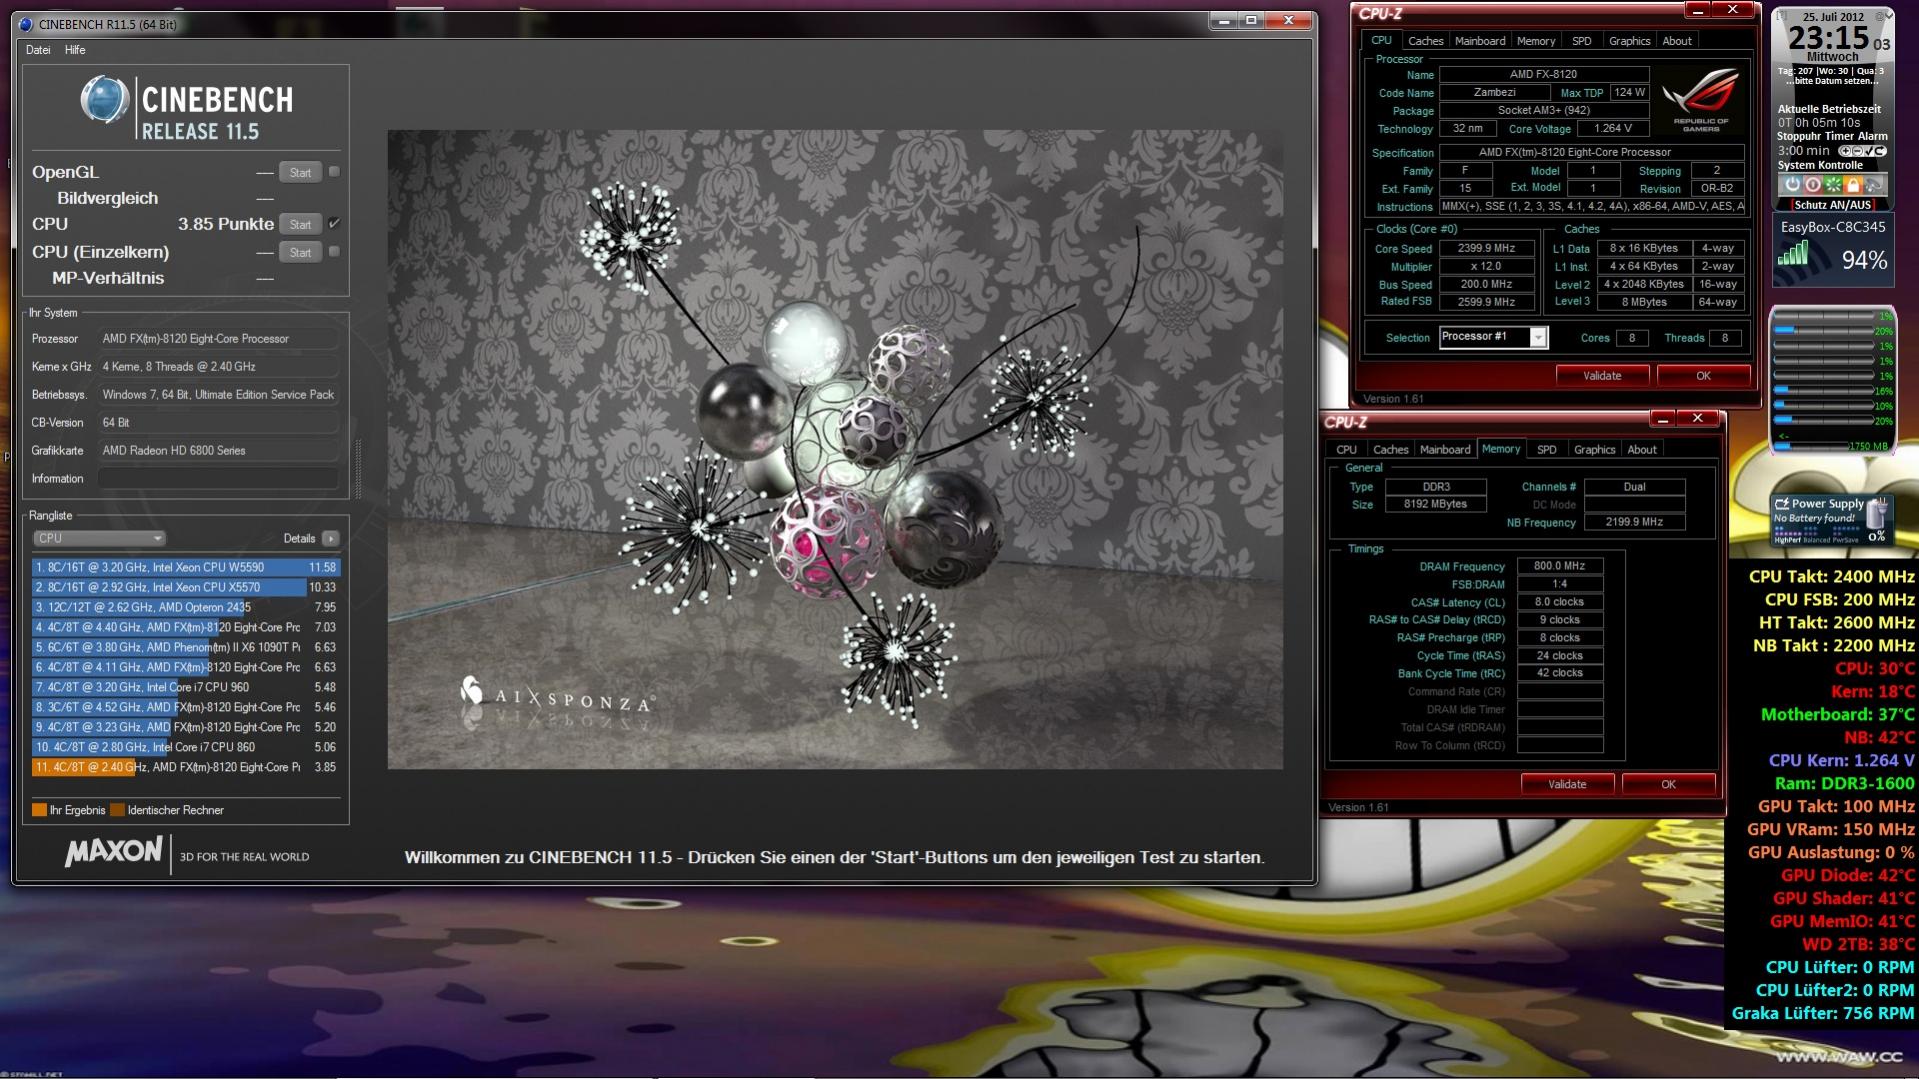The width and height of the screenshot is (1919, 1079).
Task: Click the 23:15 clock gadget time
Action: point(1828,38)
